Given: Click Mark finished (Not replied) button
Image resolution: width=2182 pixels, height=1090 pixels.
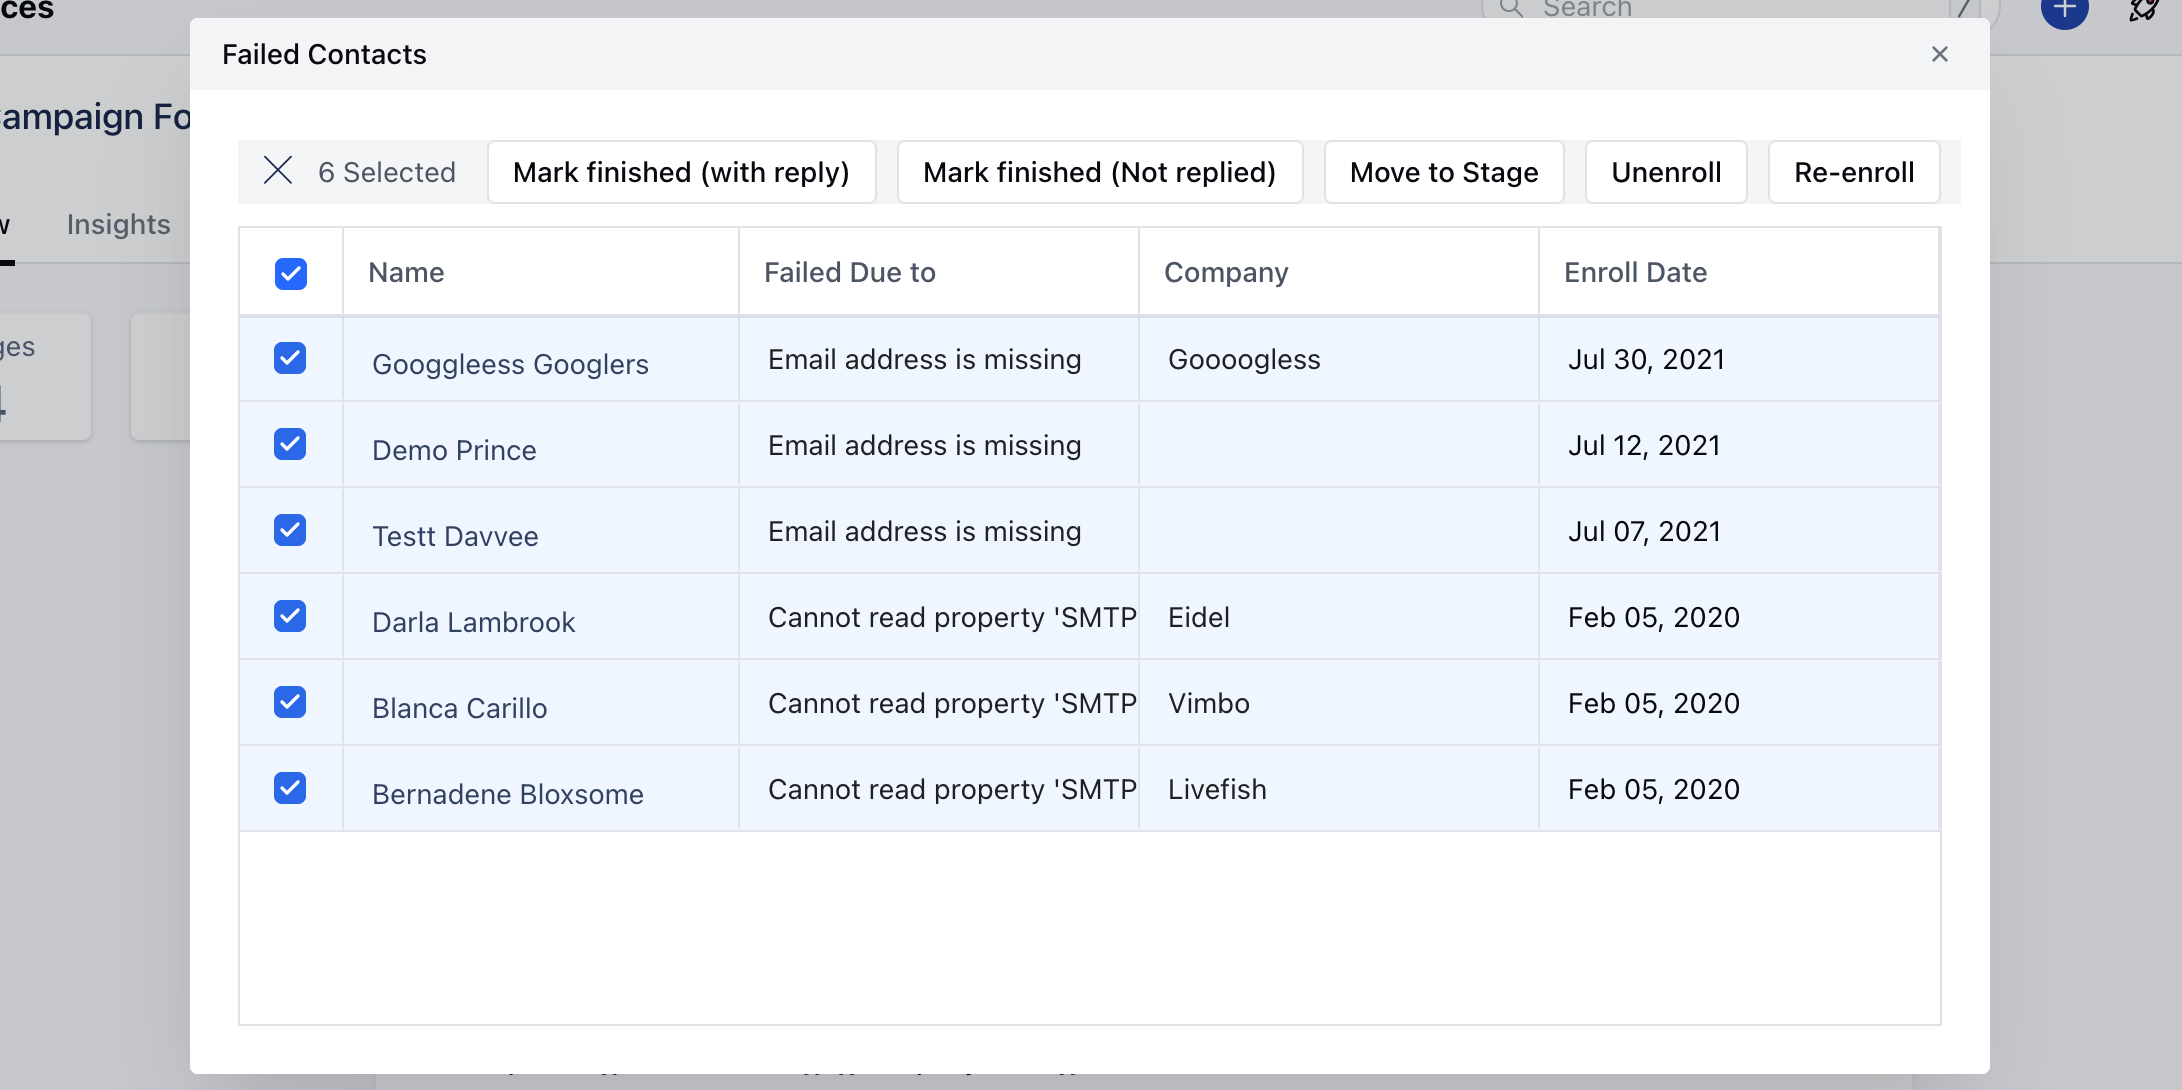Looking at the screenshot, I should pos(1099,172).
